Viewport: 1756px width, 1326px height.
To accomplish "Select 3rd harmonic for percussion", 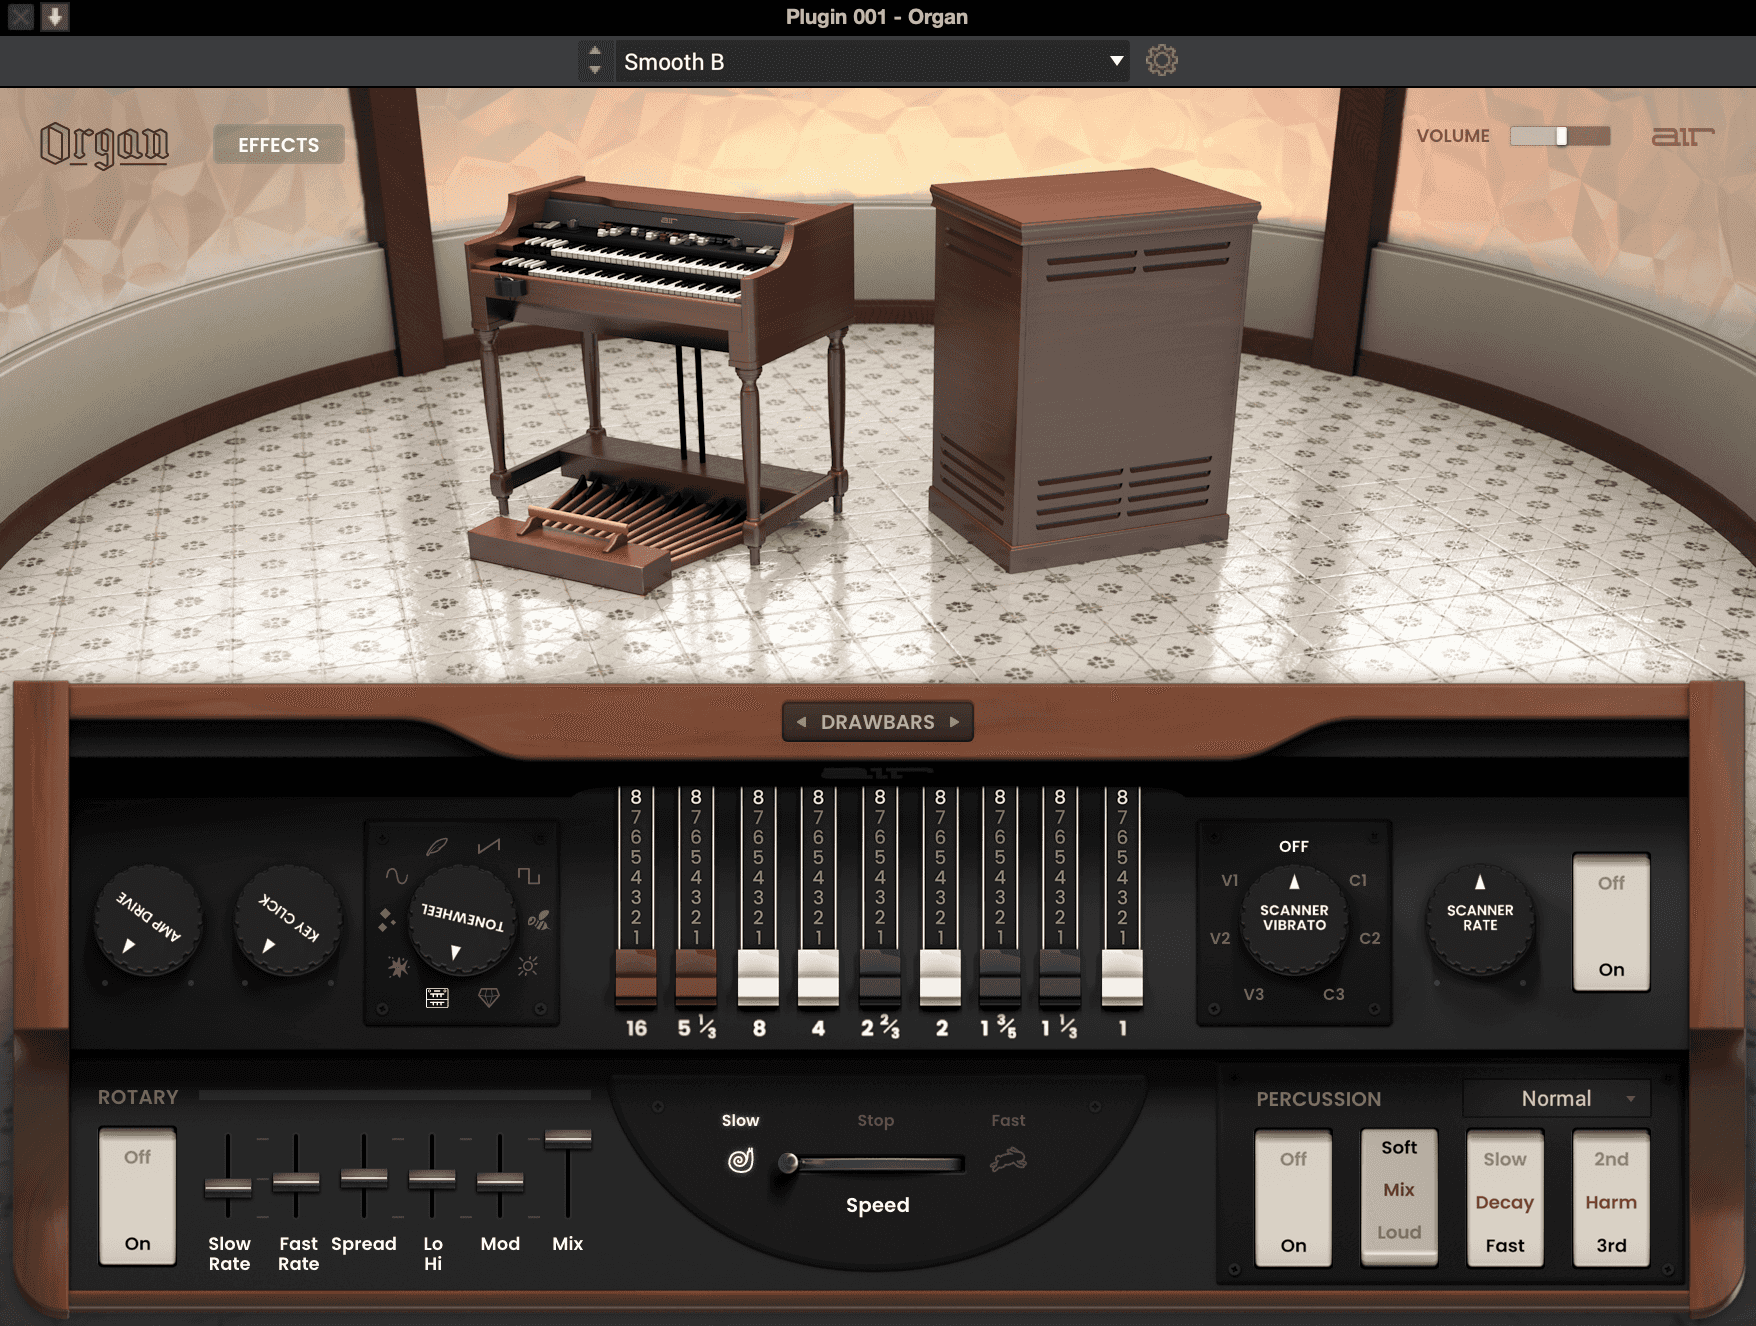I will [x=1610, y=1245].
